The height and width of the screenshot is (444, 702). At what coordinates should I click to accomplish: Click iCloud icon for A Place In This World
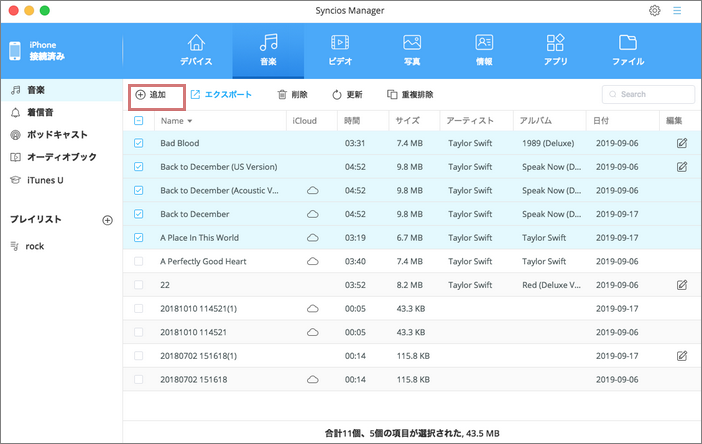coord(312,238)
